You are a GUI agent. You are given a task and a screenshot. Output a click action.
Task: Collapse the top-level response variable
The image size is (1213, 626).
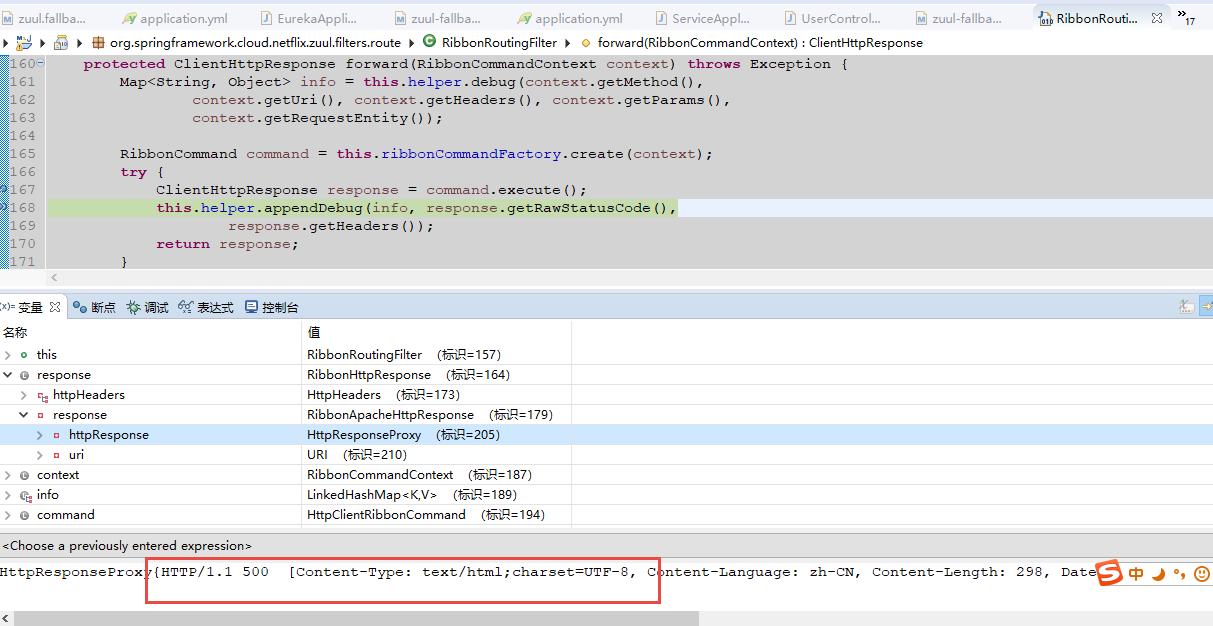[8, 375]
